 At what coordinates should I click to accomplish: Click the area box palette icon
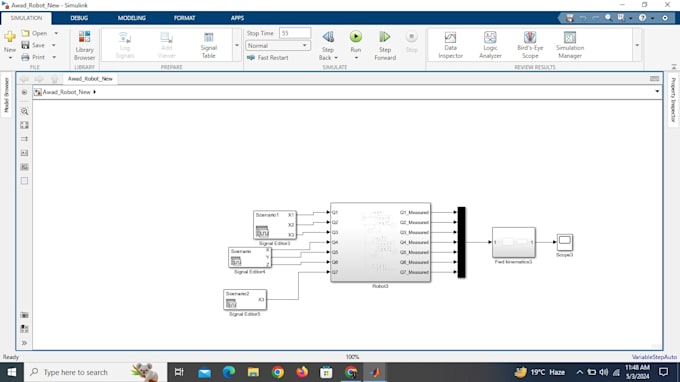click(x=24, y=181)
